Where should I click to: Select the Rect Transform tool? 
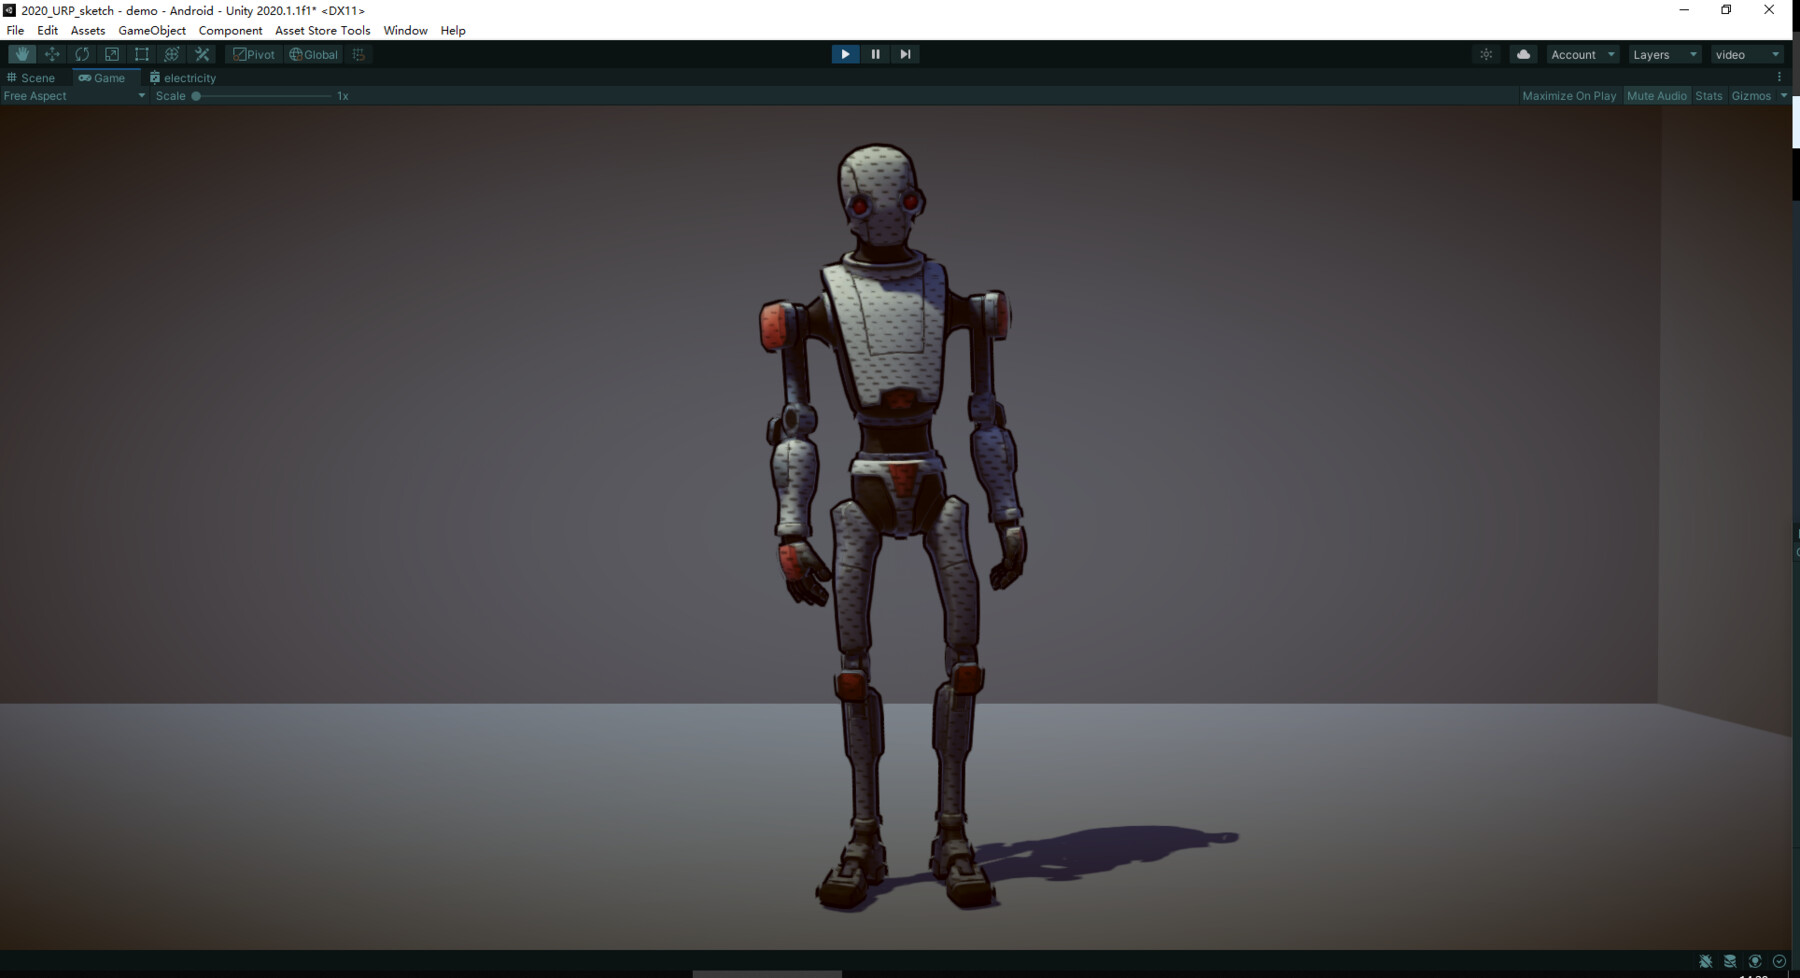141,54
